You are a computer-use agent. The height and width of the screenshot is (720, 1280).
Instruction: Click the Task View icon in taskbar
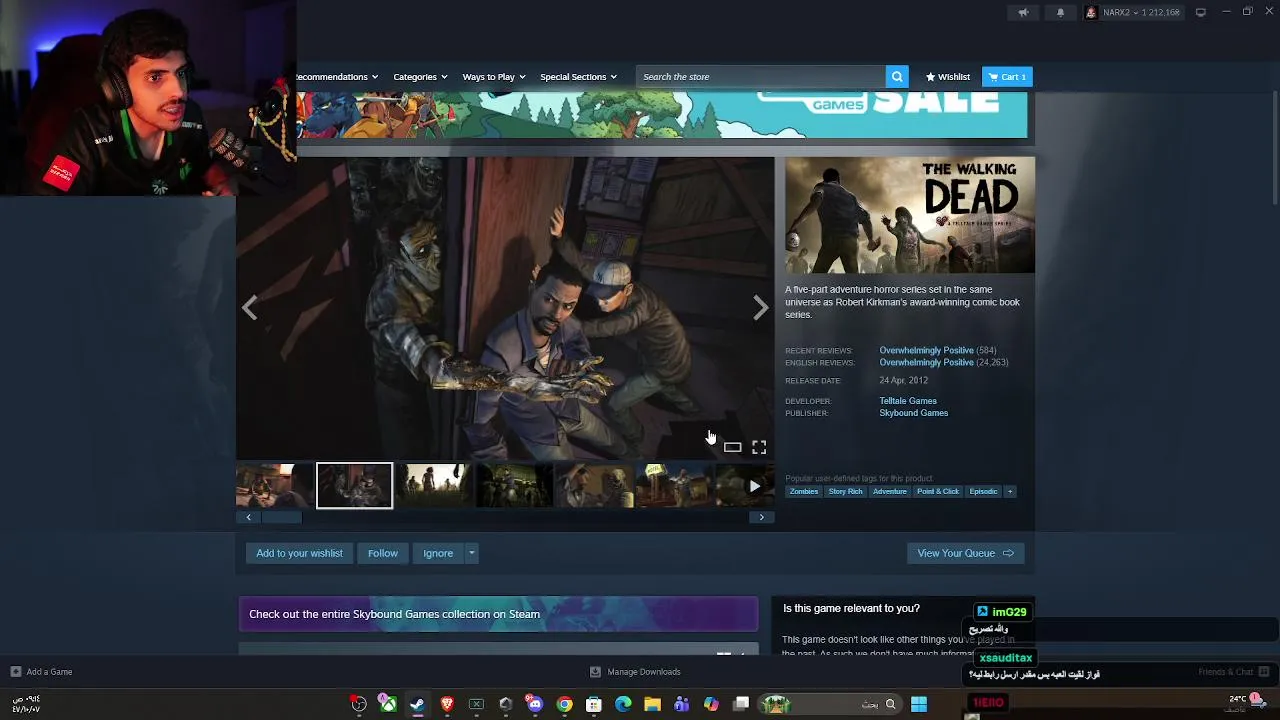[741, 704]
